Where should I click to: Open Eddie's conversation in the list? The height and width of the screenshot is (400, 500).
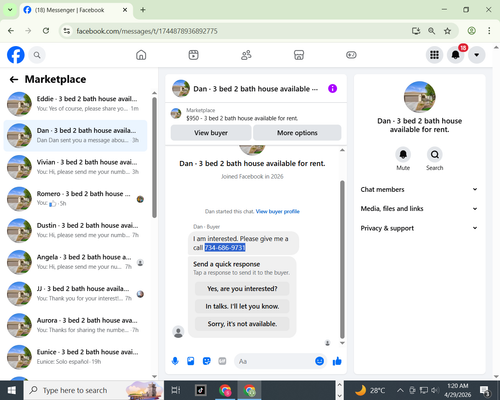tap(75, 104)
